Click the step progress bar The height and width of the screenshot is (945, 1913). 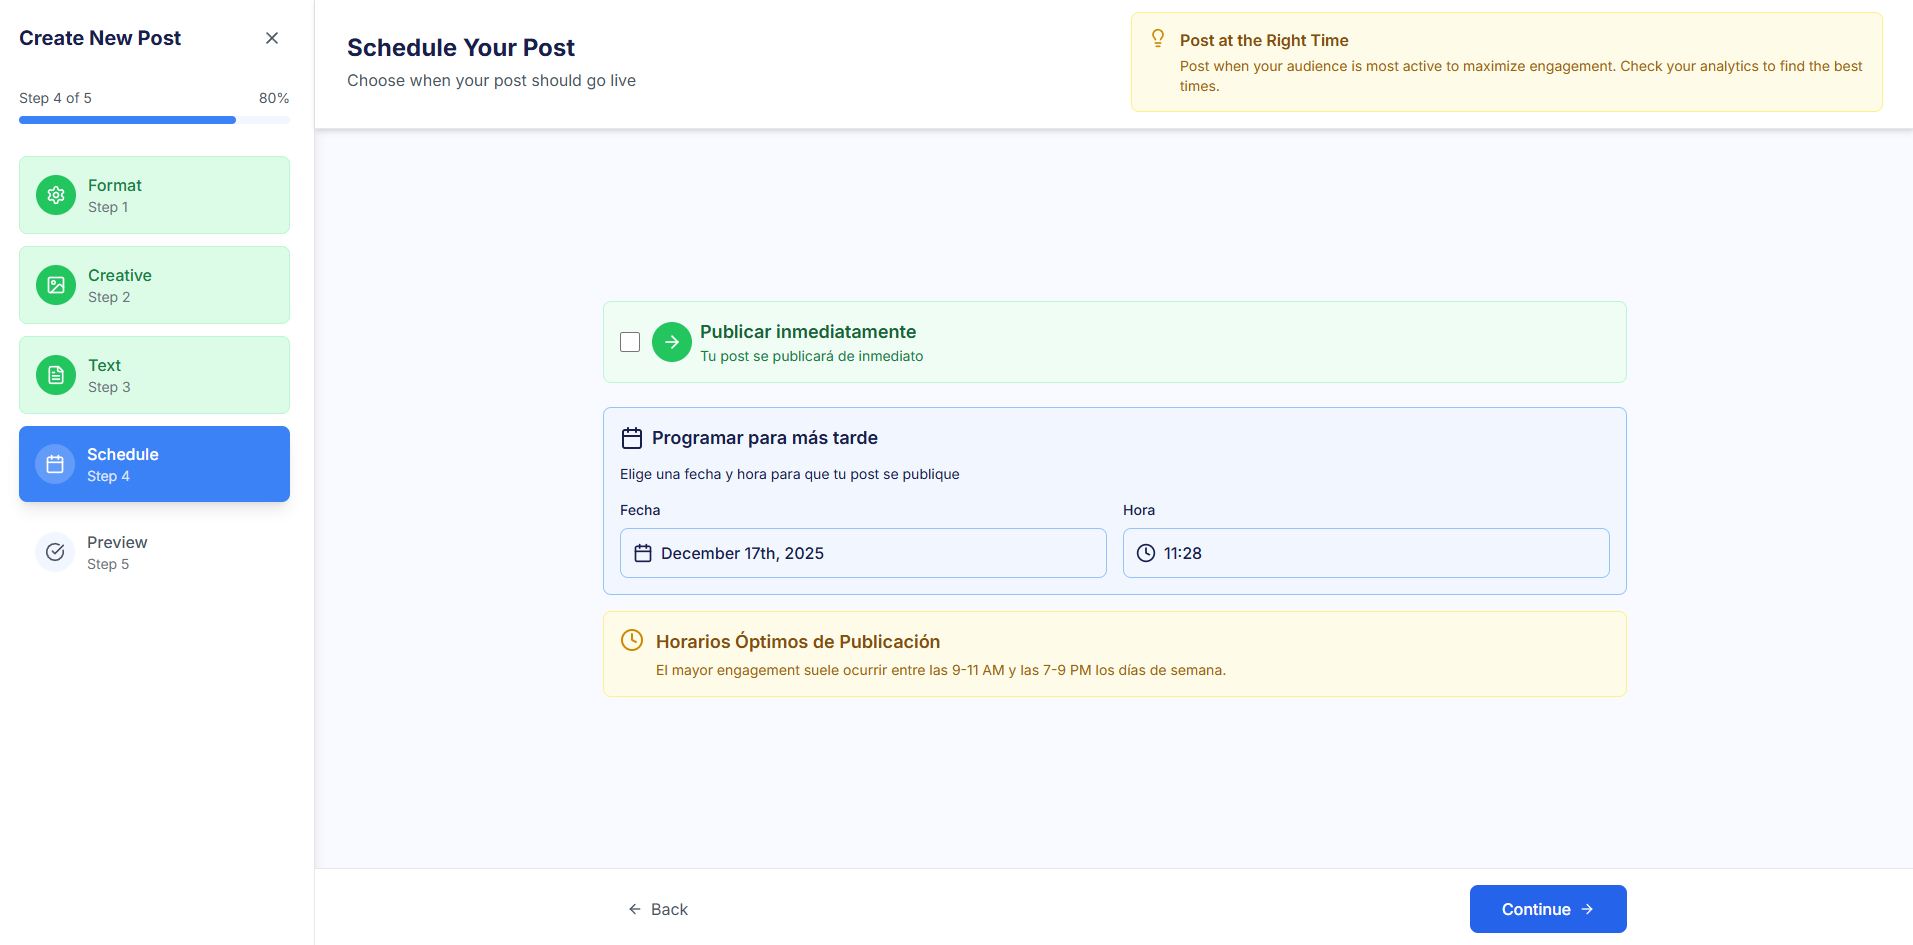(154, 120)
